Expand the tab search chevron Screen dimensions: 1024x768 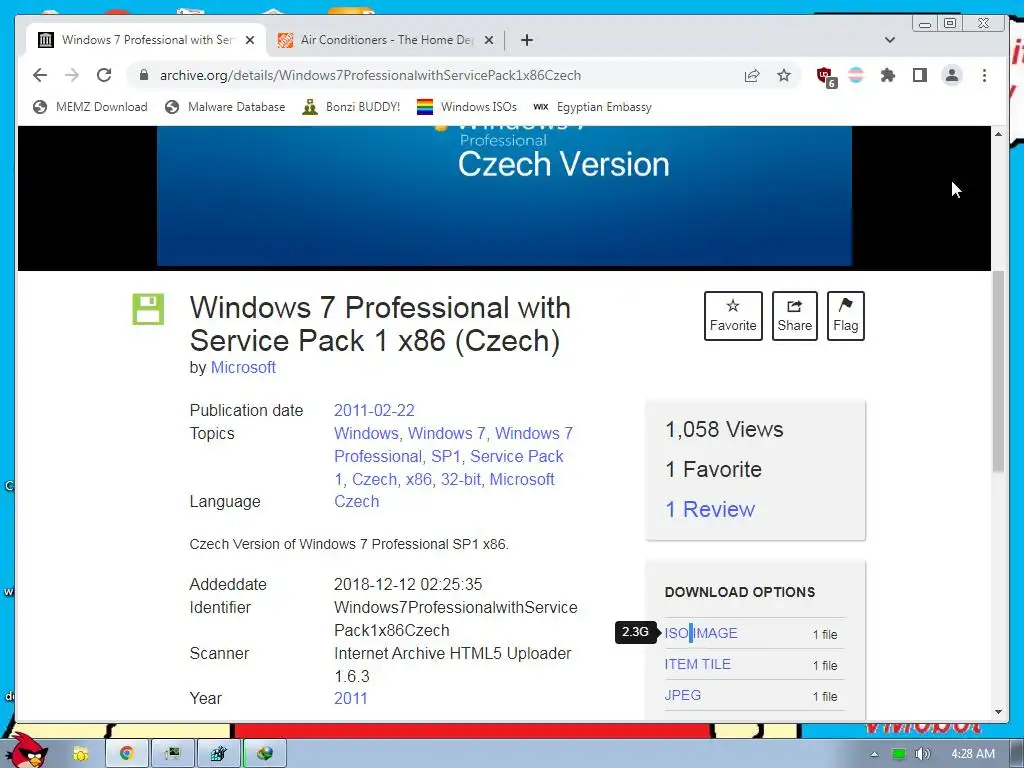tap(889, 40)
